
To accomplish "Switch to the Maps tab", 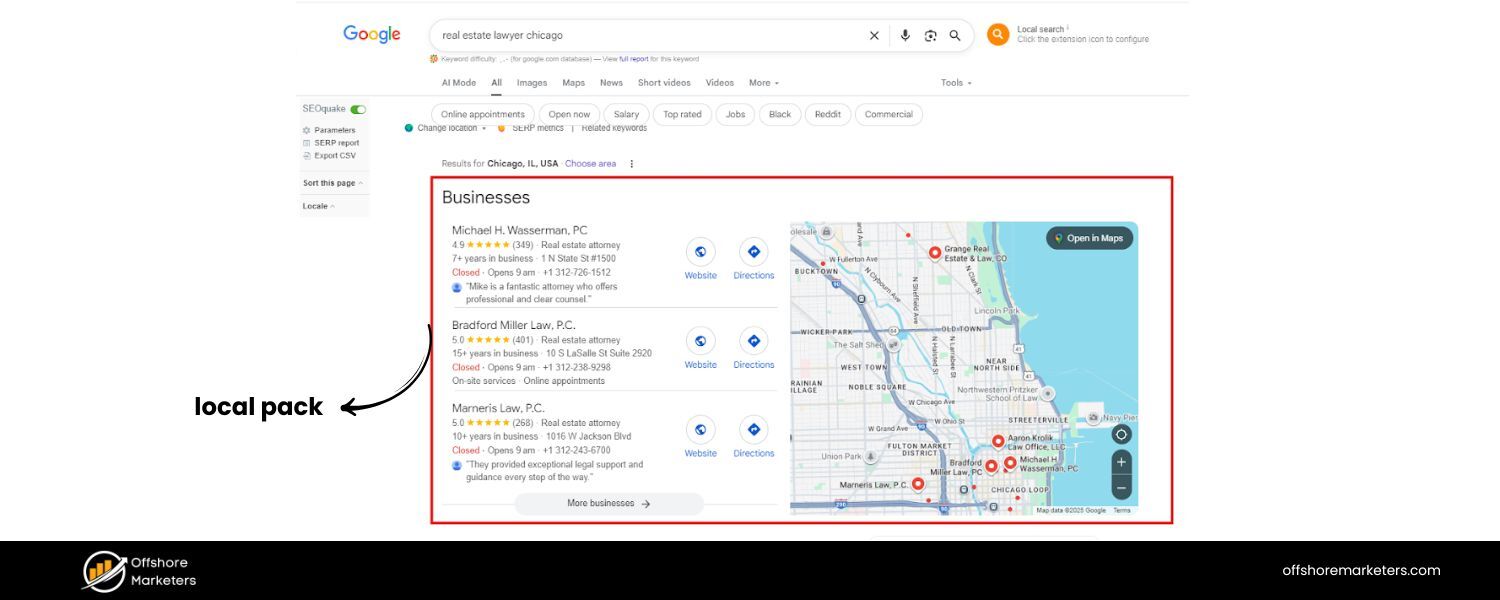I will (573, 83).
